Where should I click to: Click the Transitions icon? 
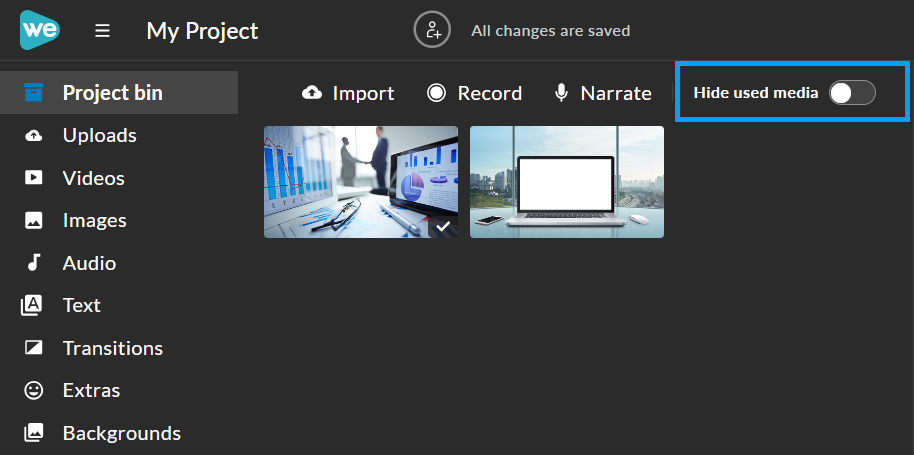pos(34,348)
